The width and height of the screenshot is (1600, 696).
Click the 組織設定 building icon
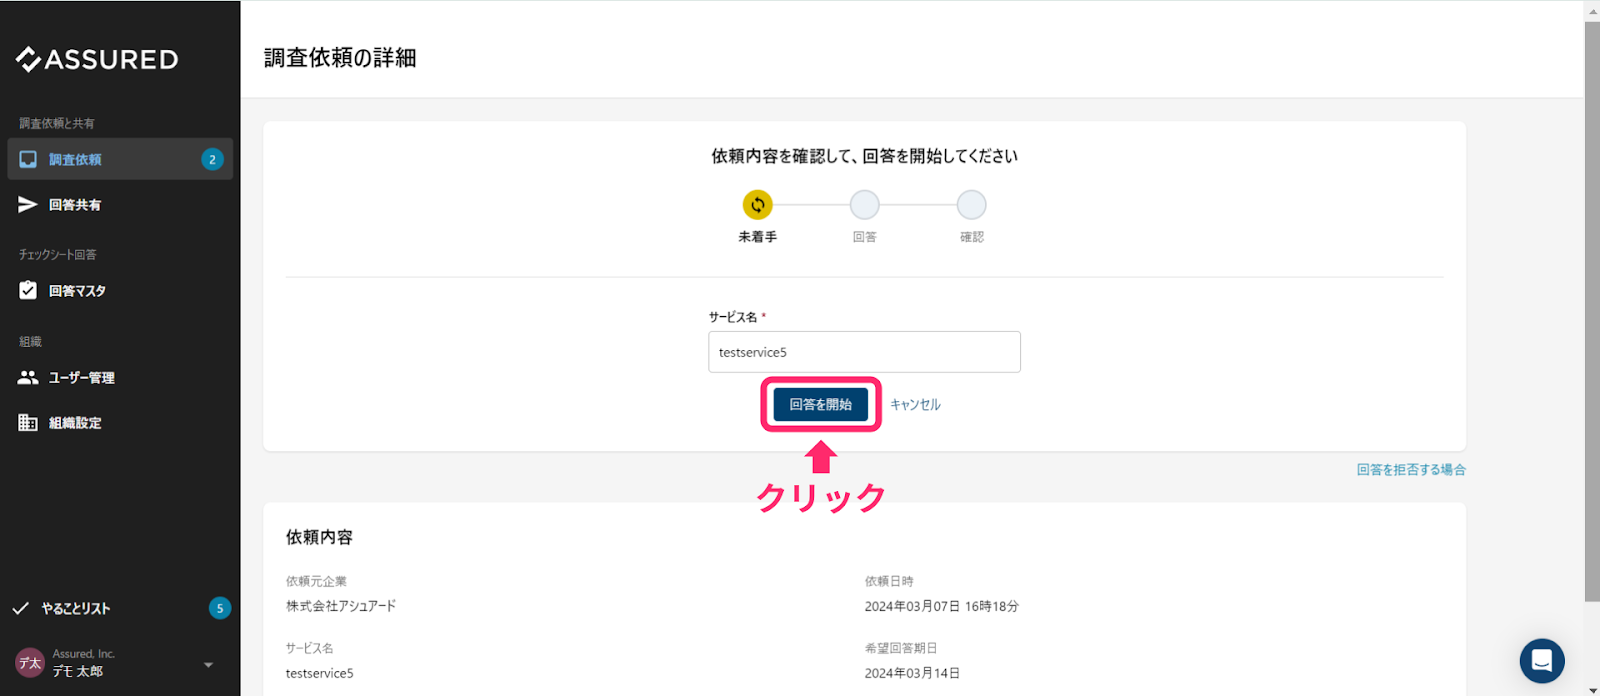point(28,422)
